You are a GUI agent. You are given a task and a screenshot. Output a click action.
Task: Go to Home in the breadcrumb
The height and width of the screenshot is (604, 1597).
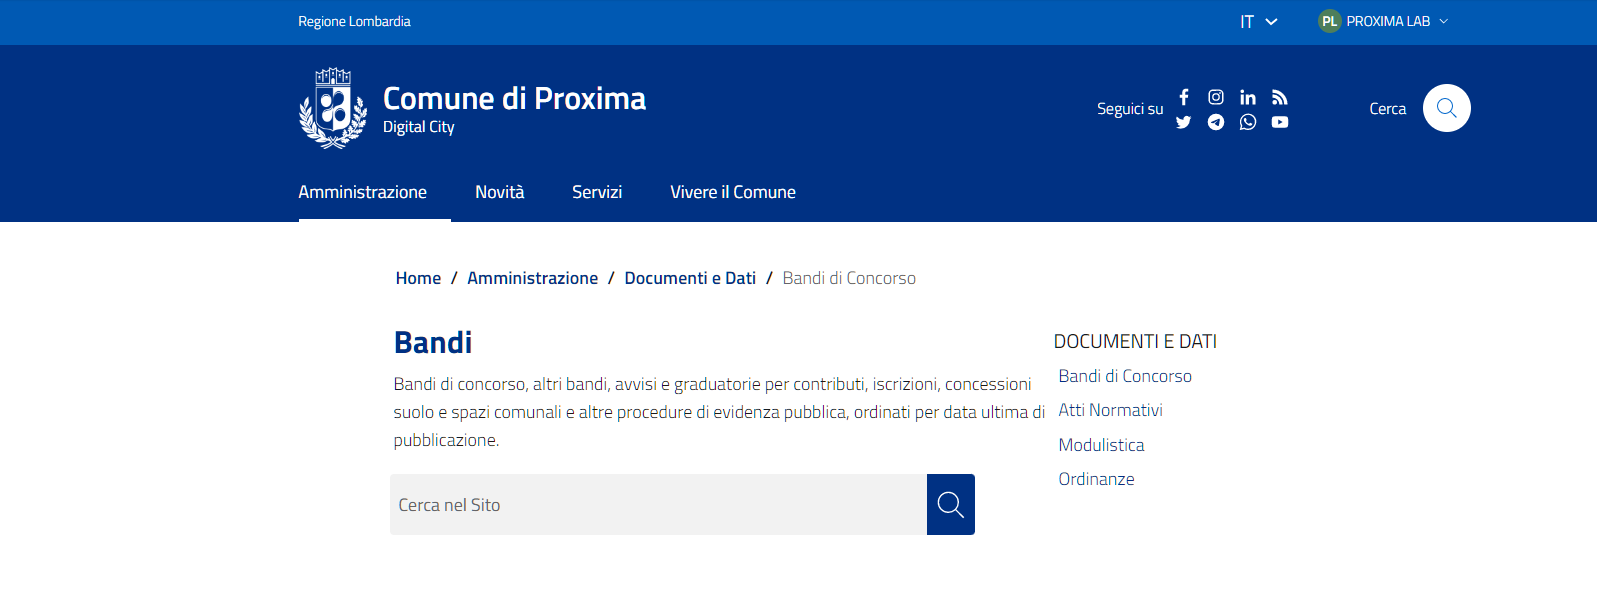coord(418,278)
